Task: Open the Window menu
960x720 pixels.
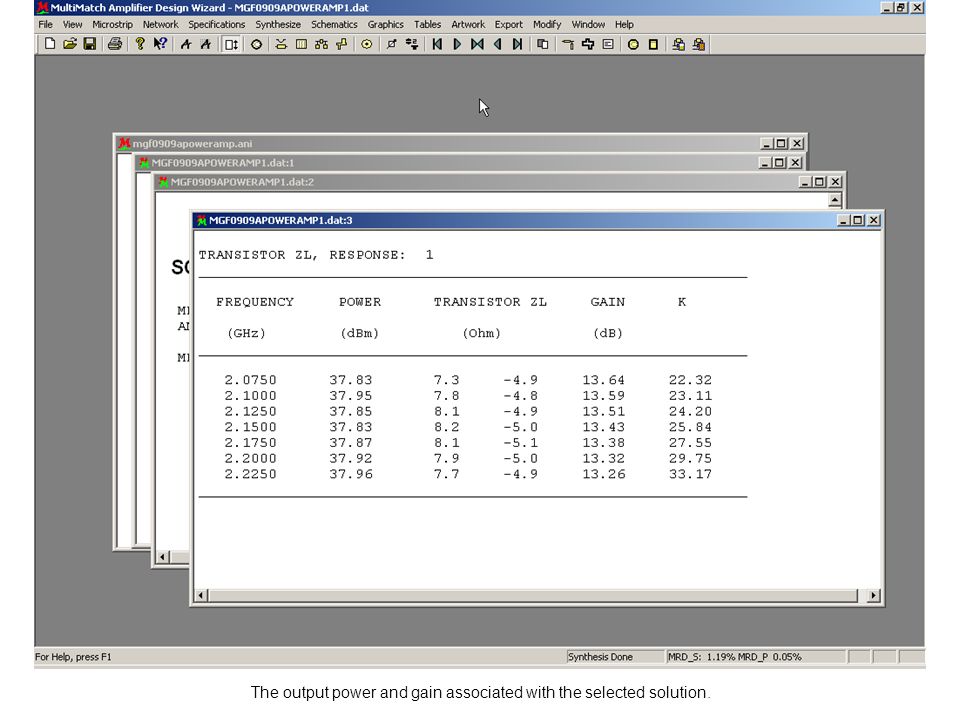Action: (x=588, y=24)
